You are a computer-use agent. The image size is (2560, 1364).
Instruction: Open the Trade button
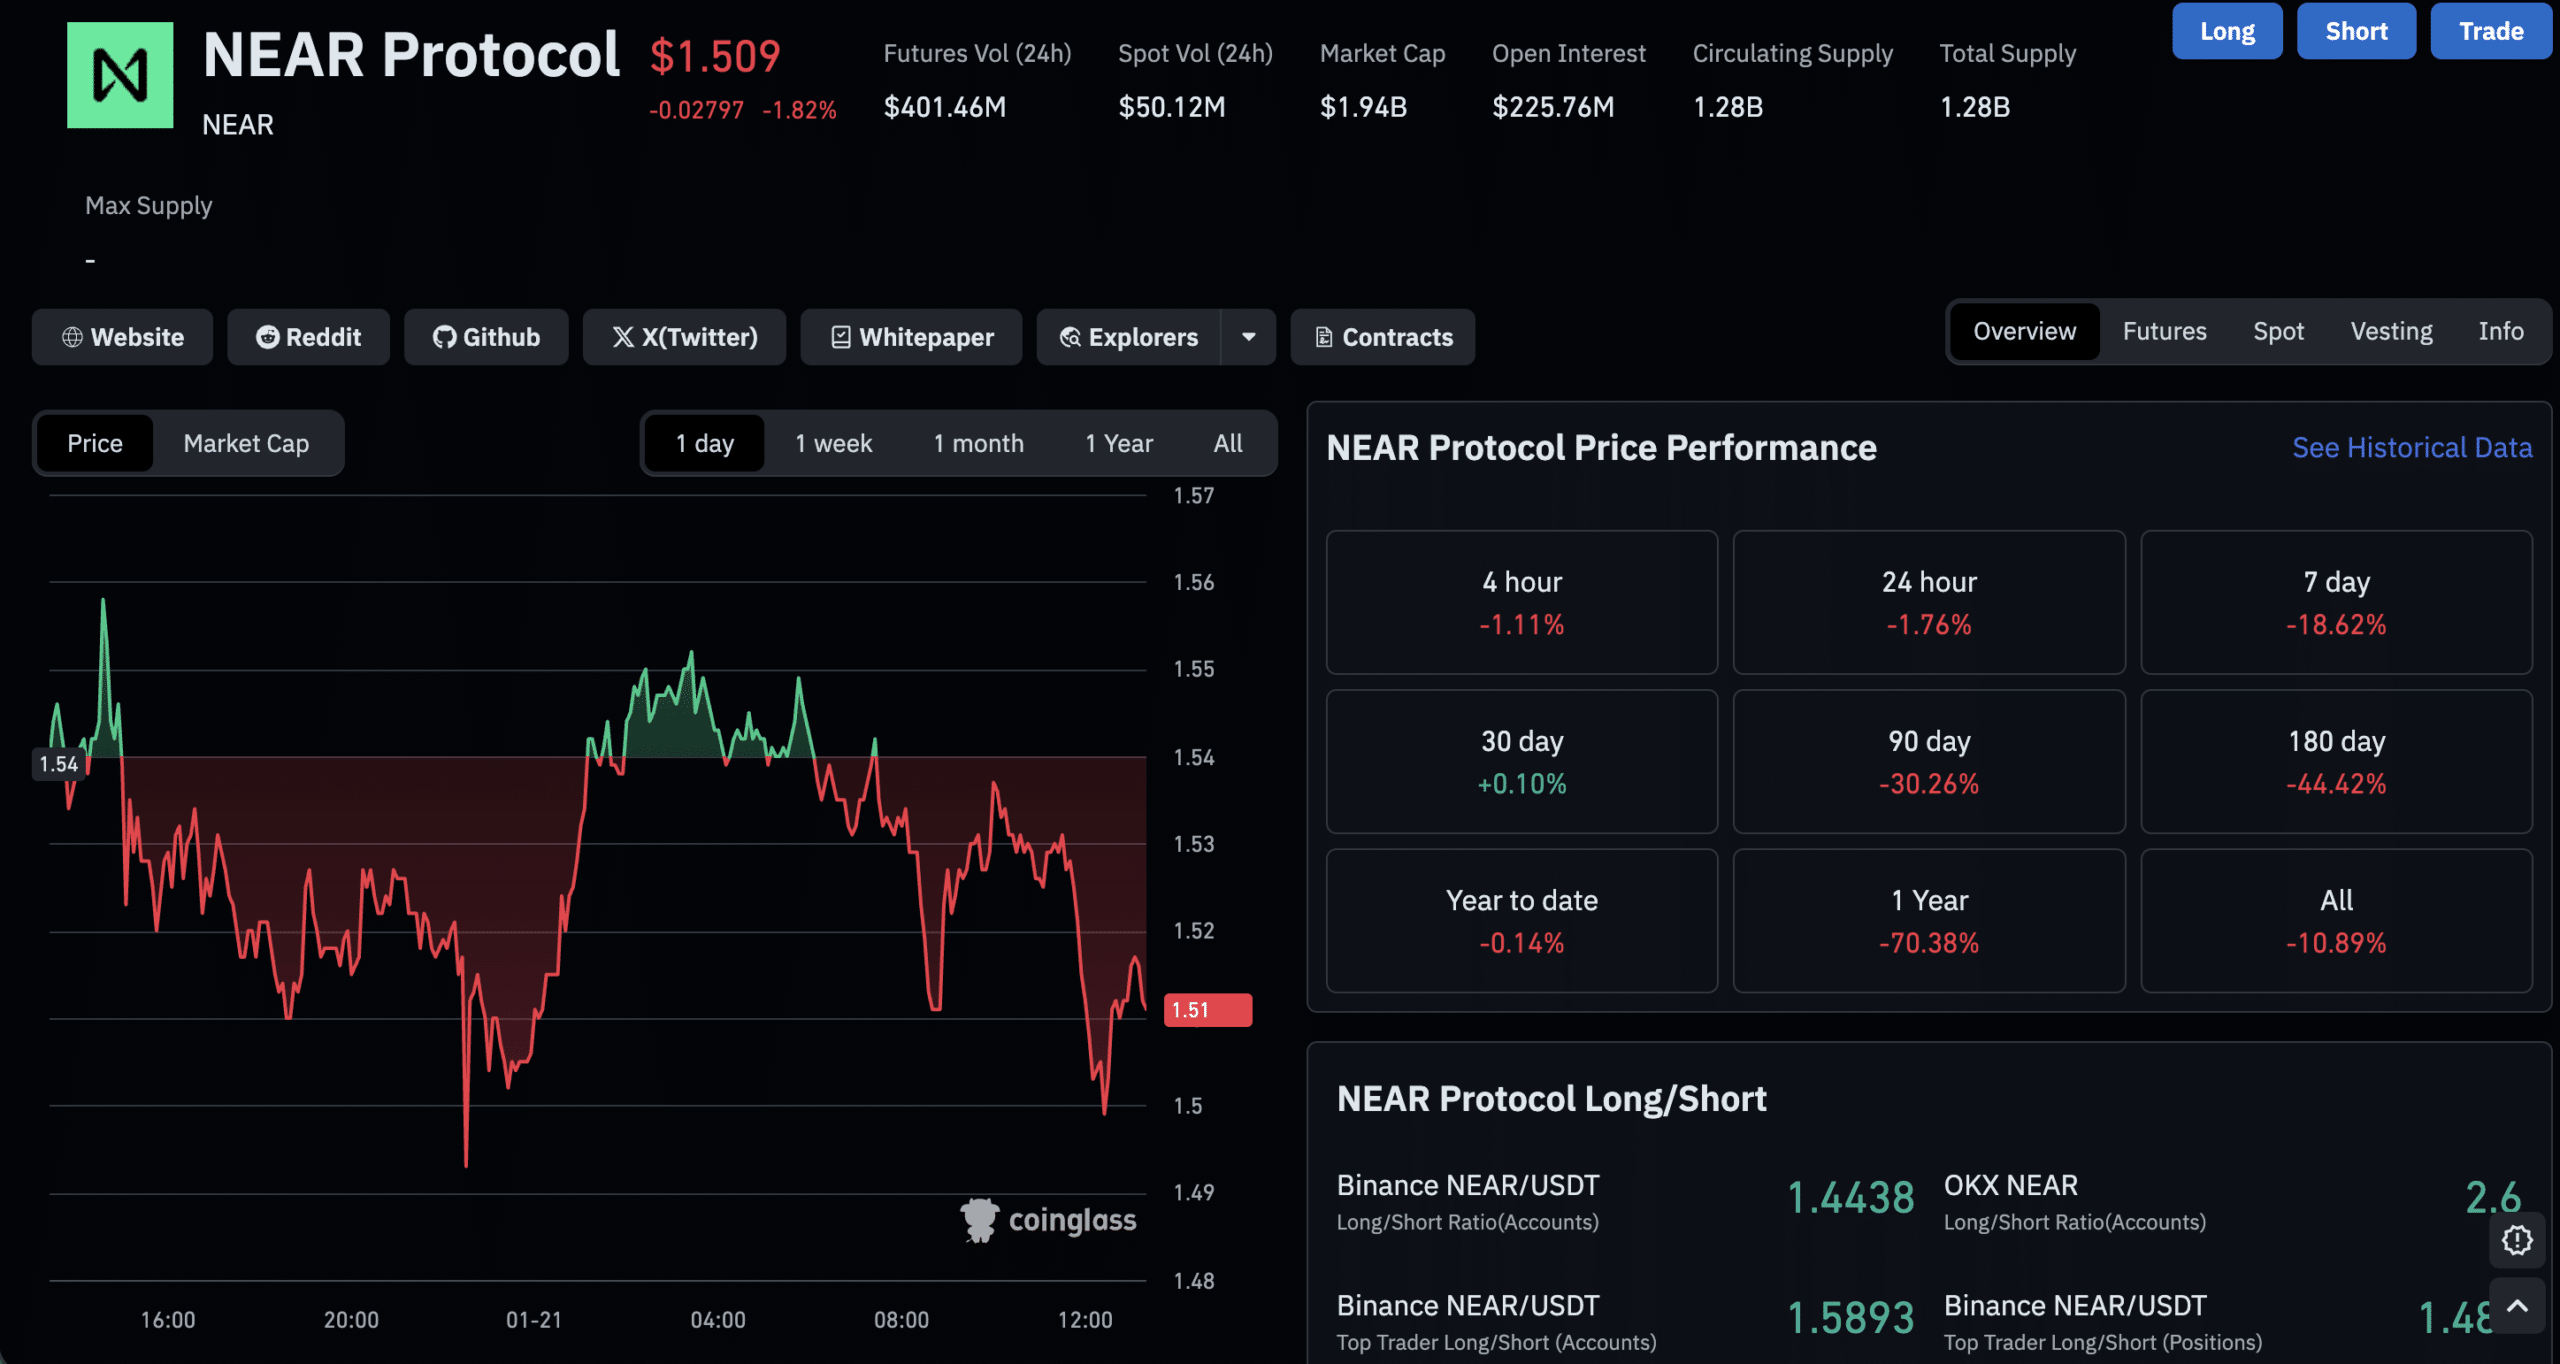pyautogui.click(x=2490, y=31)
